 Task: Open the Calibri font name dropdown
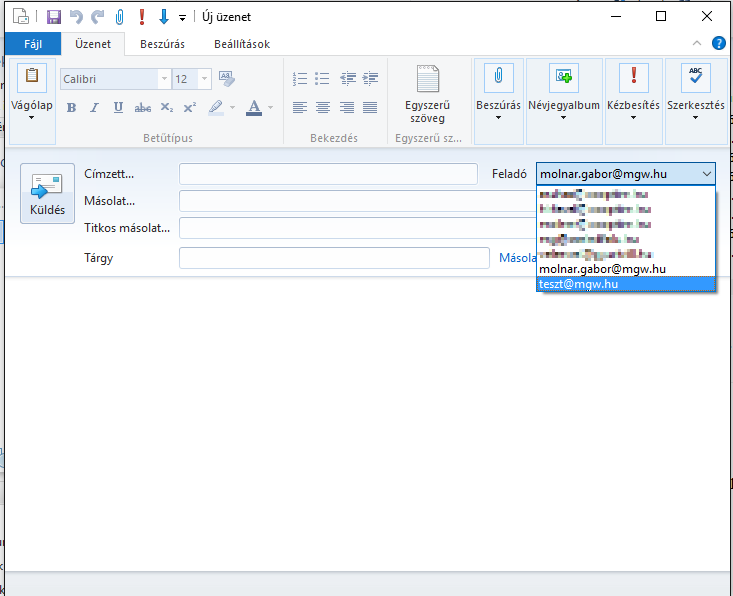pos(164,79)
